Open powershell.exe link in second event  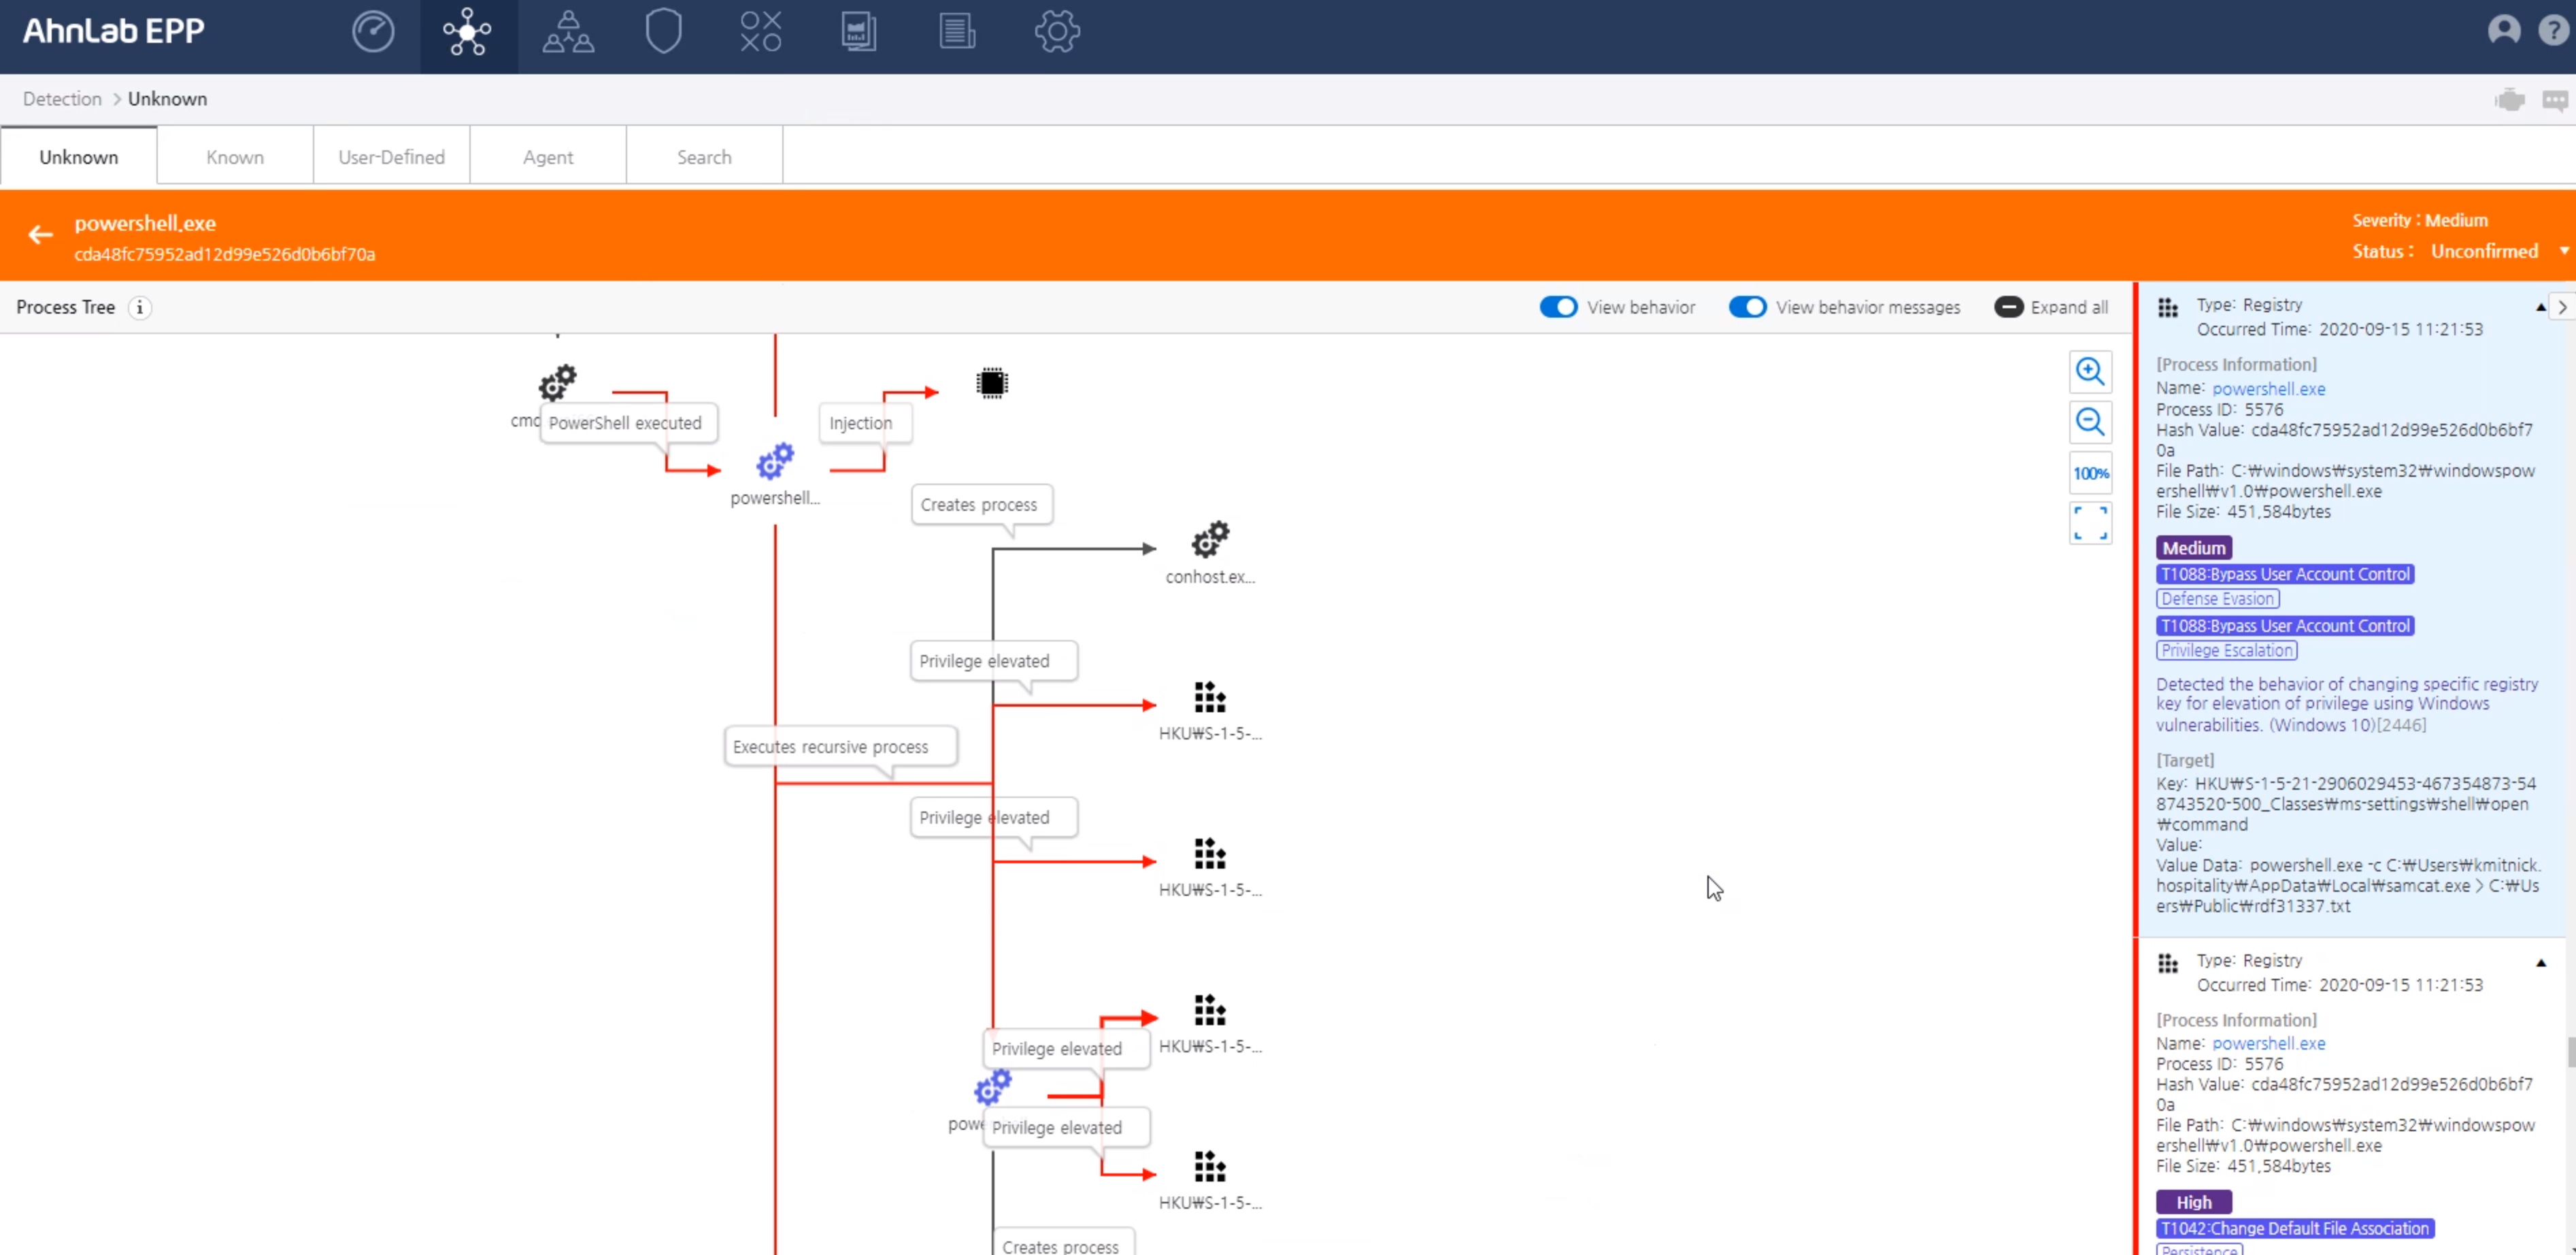pyautogui.click(x=2268, y=1043)
